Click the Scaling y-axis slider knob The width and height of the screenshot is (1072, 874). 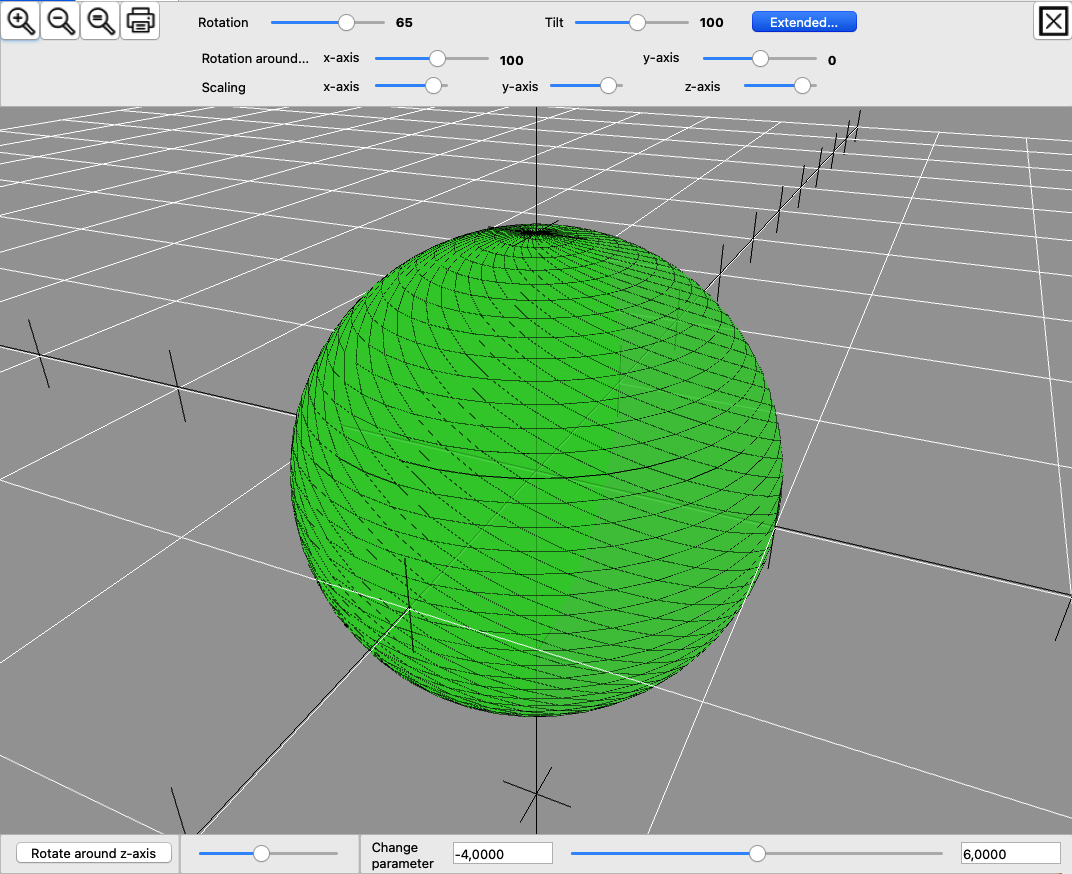[x=608, y=86]
